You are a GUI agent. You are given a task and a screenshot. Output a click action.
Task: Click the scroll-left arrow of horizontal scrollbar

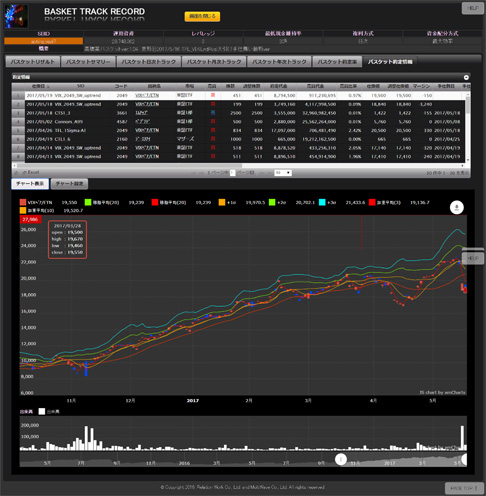pyautogui.click(x=14, y=166)
